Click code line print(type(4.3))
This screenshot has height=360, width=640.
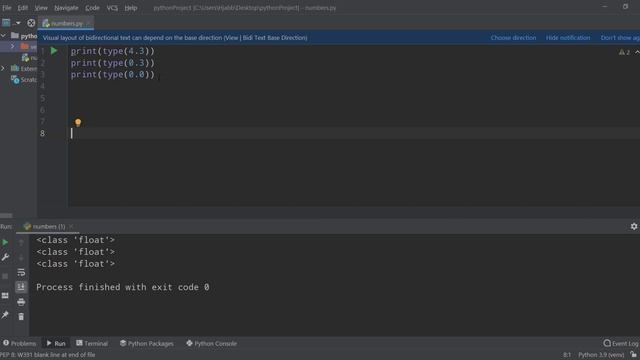113,51
